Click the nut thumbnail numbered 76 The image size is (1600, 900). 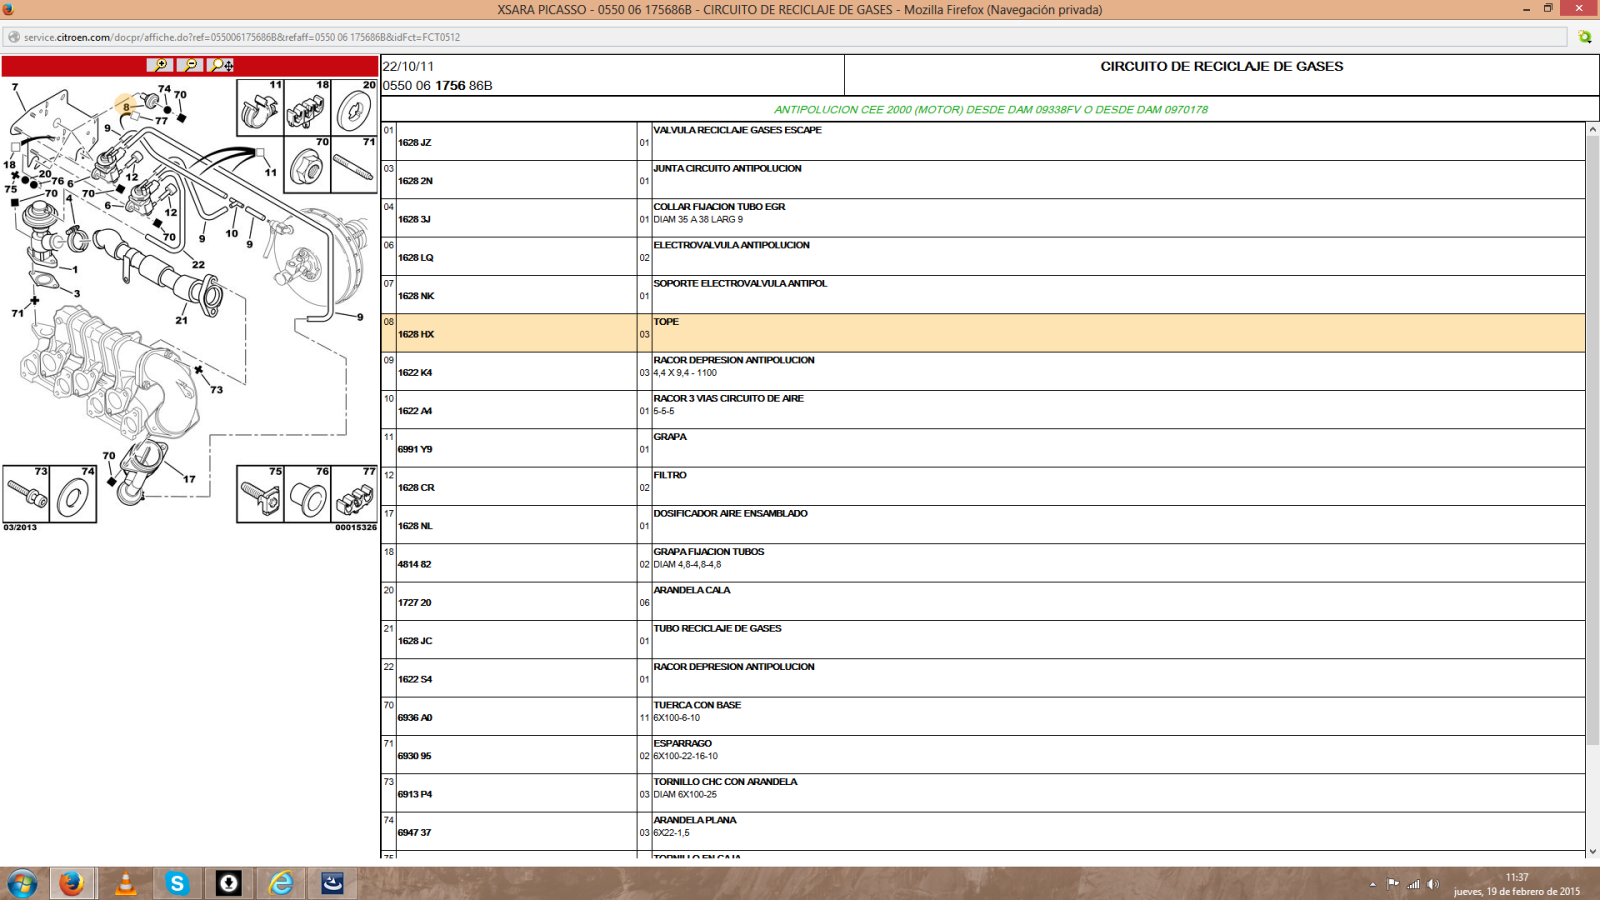pyautogui.click(x=308, y=494)
